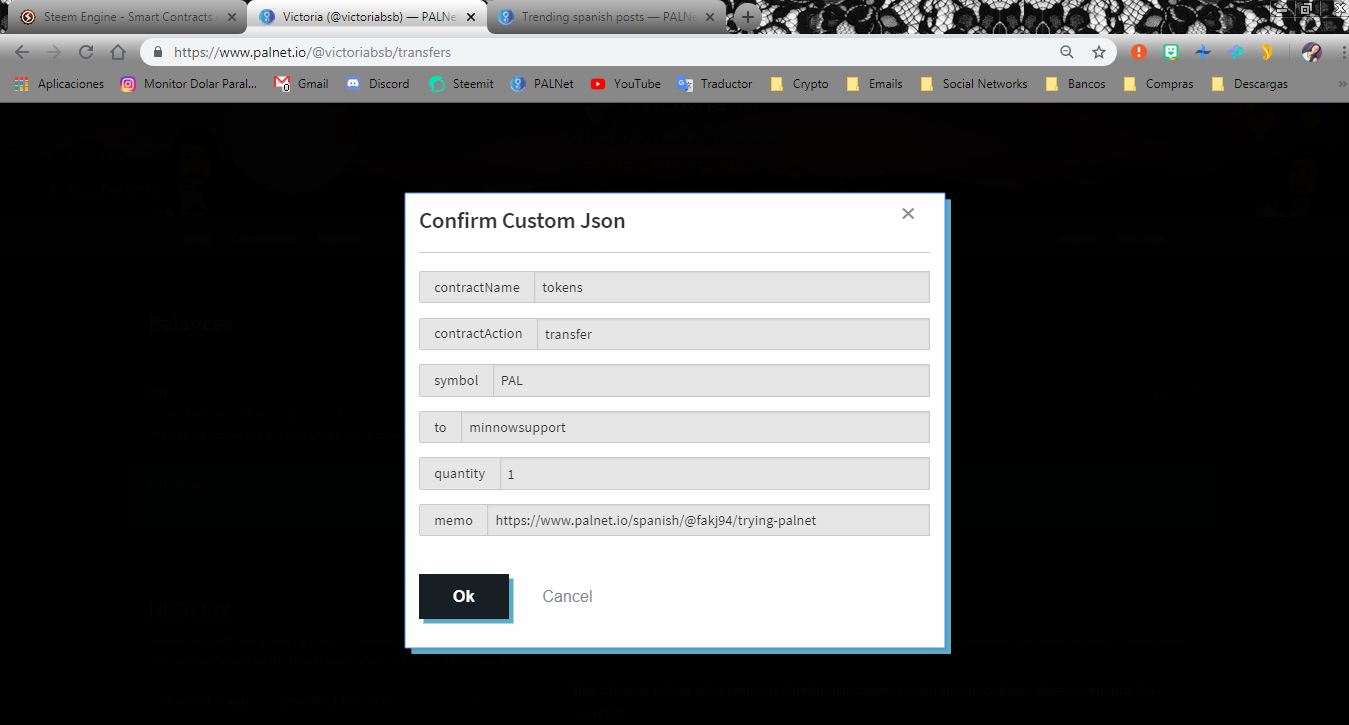Open Aplicaciones apps shortcut
This screenshot has height=725, width=1349.
pyautogui.click(x=59, y=84)
